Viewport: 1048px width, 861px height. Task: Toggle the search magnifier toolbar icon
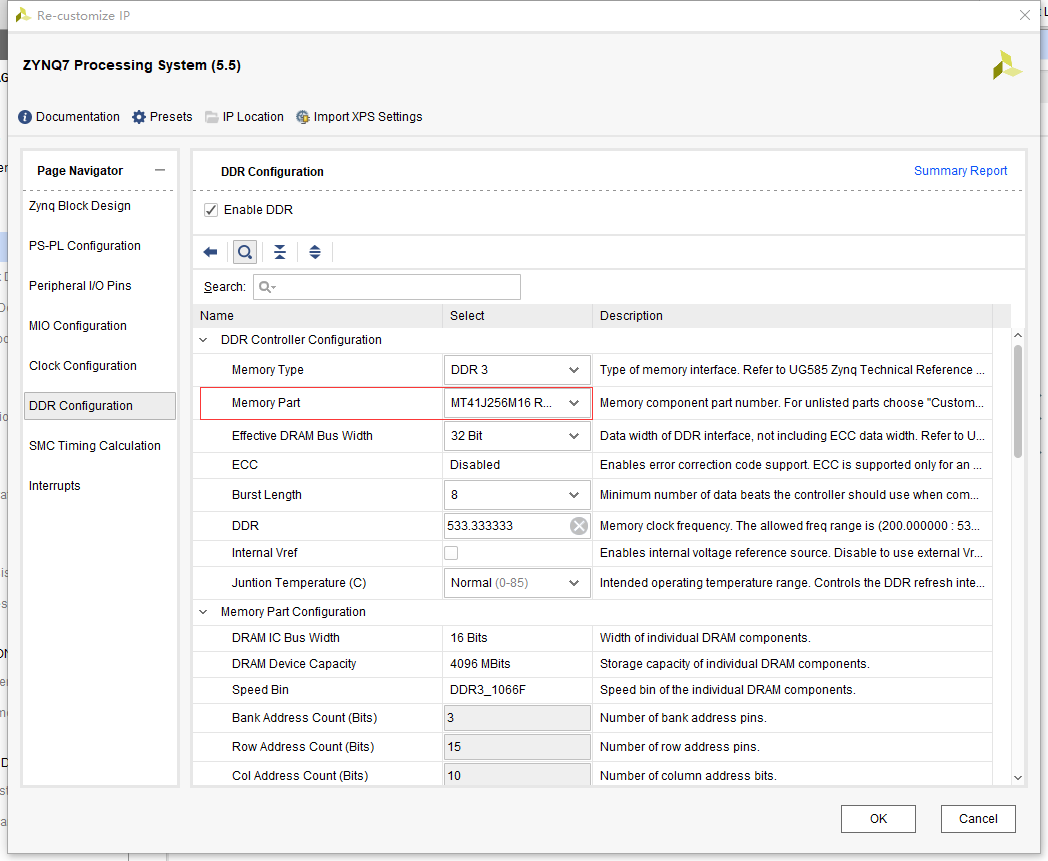(244, 252)
